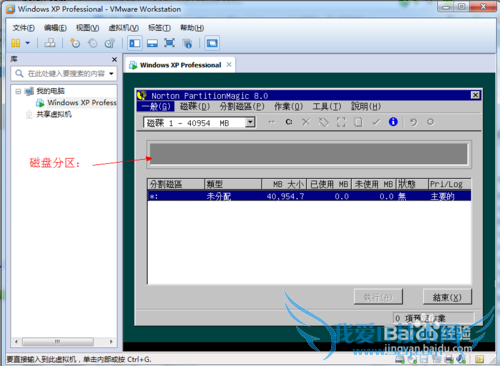Click the delete partition X icon

306,122
